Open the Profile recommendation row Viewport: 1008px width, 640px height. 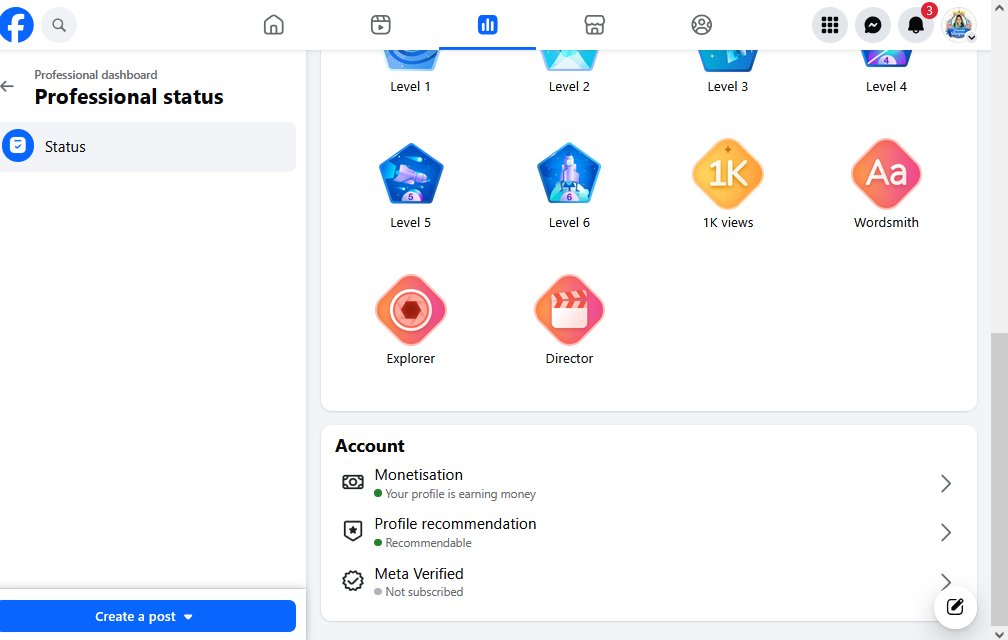tap(649, 532)
